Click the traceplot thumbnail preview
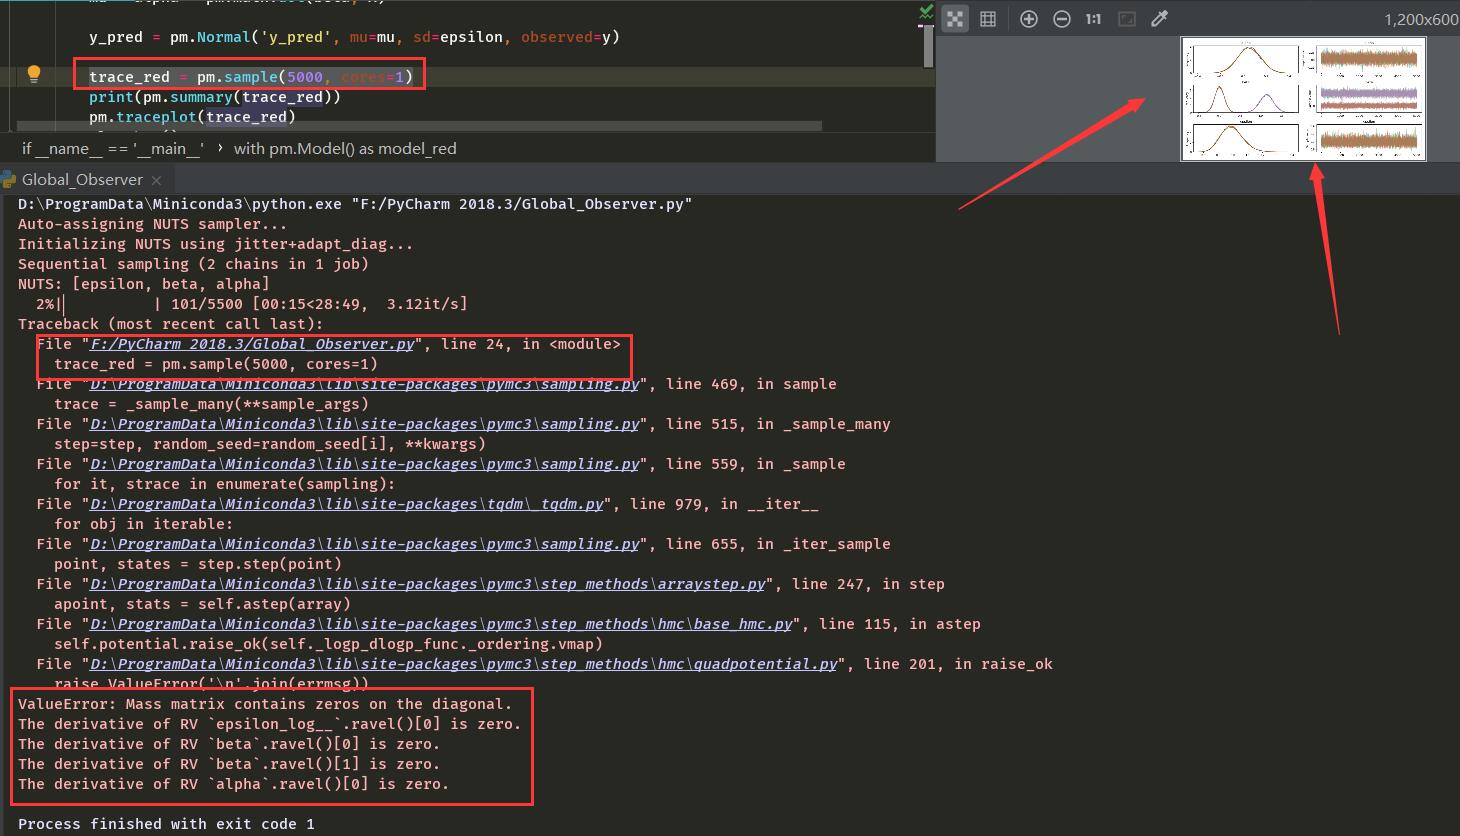 pos(1303,99)
